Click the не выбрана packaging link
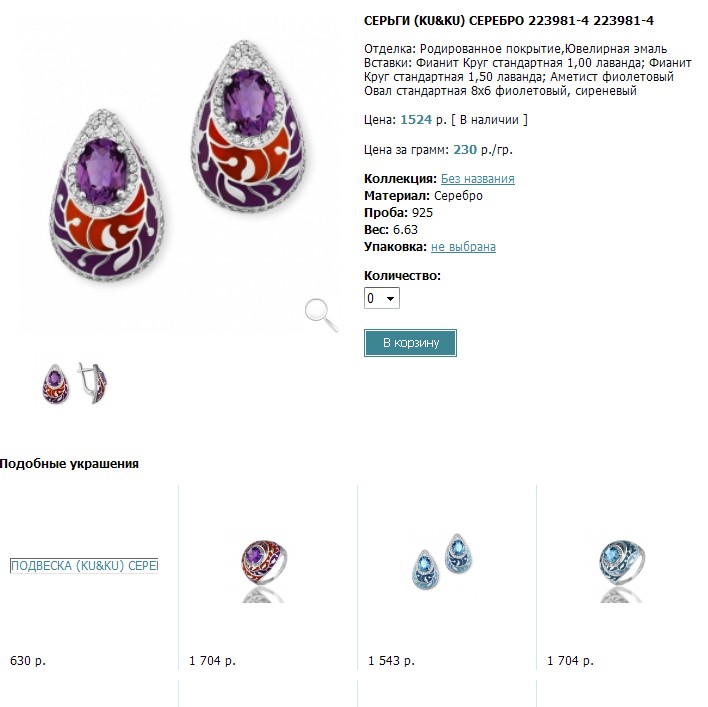Viewport: 708px width, 707px height. (463, 247)
